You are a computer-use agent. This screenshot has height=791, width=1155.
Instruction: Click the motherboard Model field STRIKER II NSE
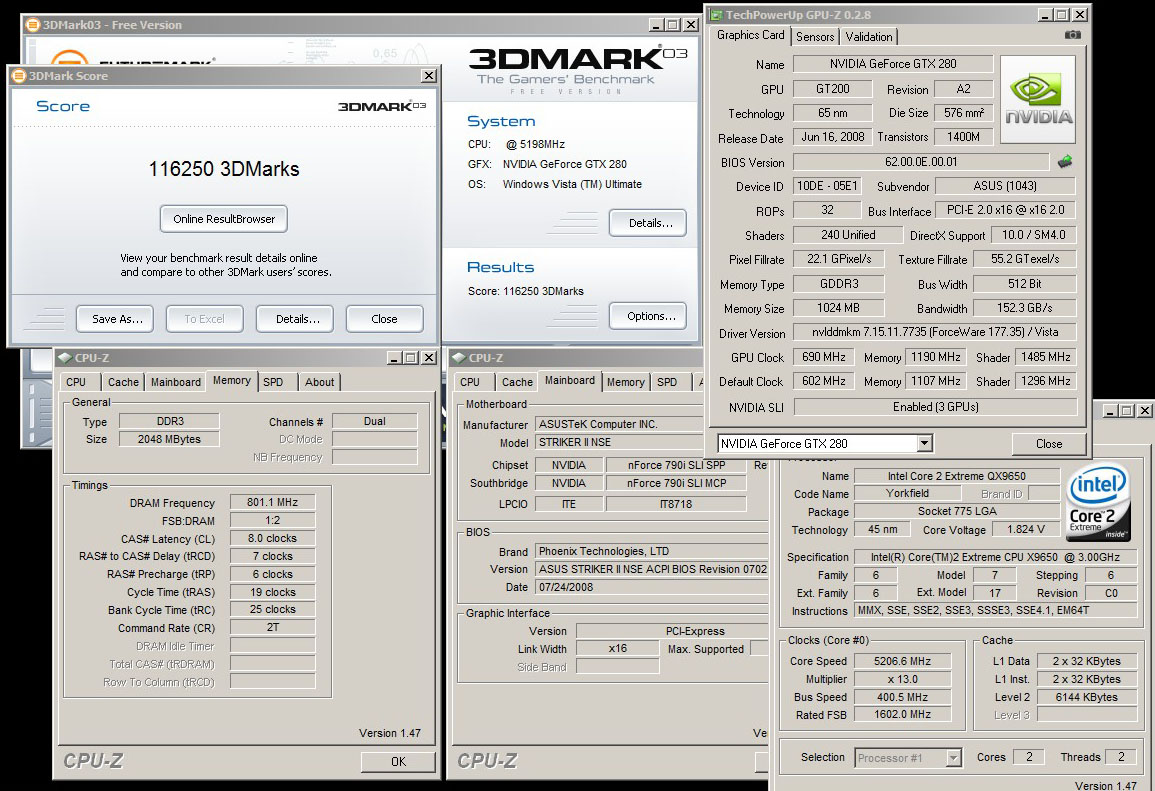619,443
